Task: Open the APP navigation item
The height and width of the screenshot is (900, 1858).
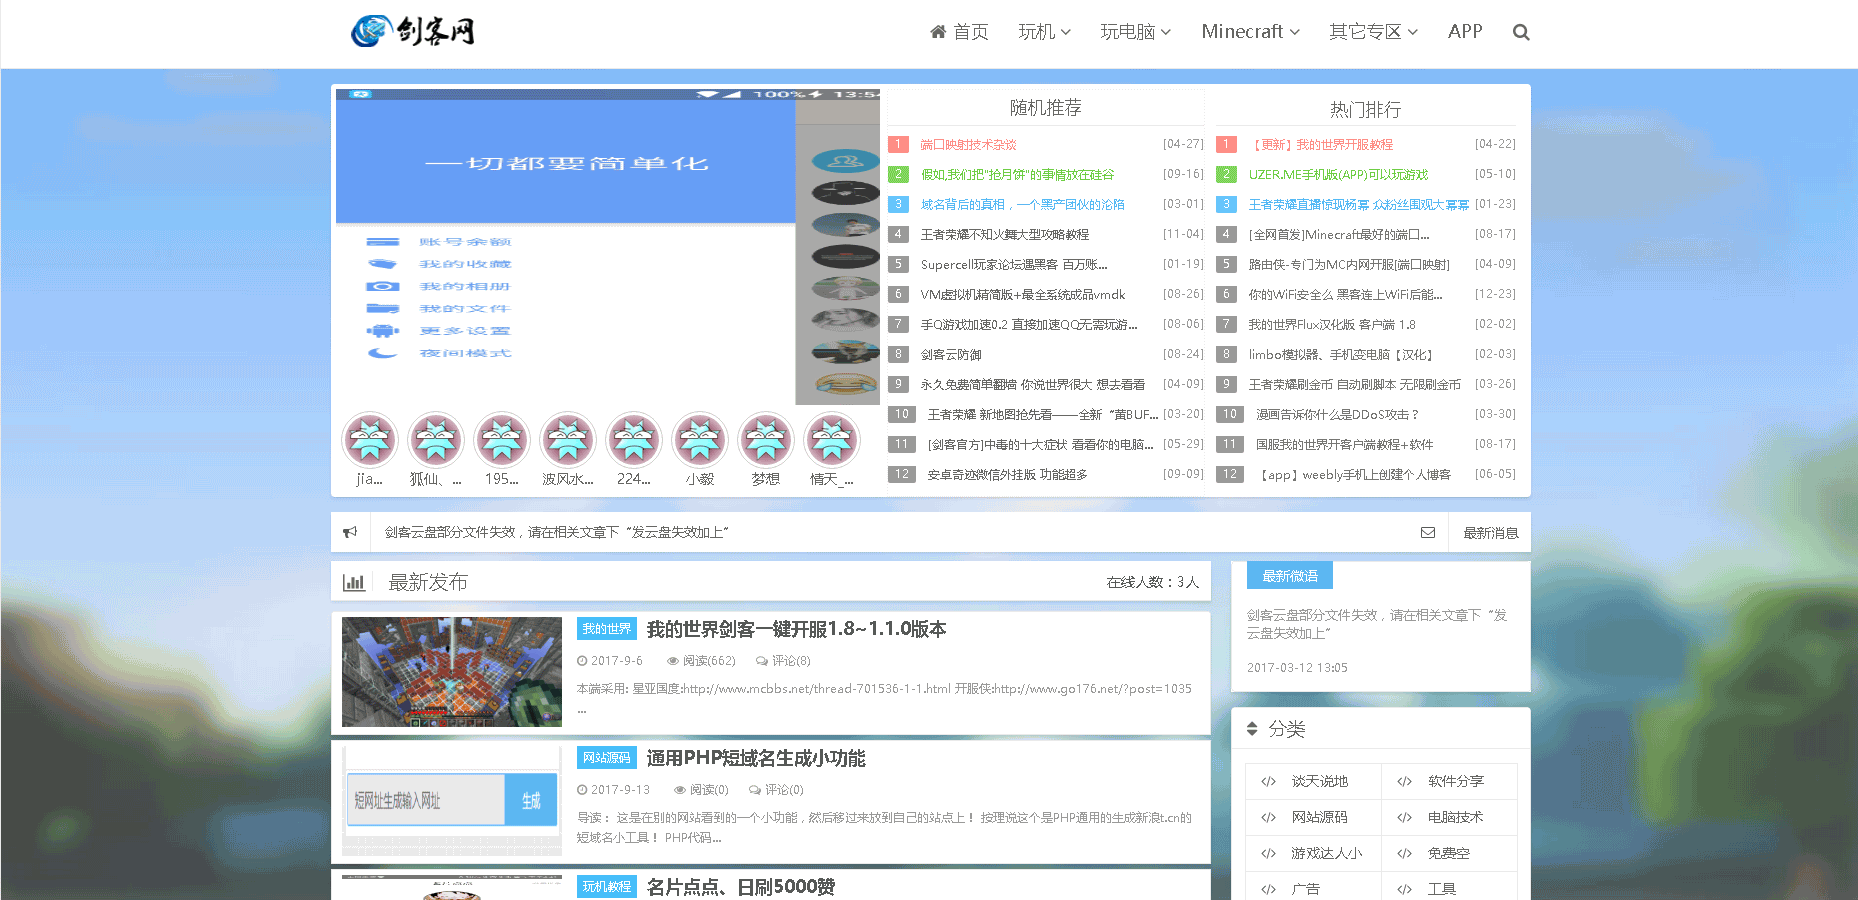Action: [1465, 32]
